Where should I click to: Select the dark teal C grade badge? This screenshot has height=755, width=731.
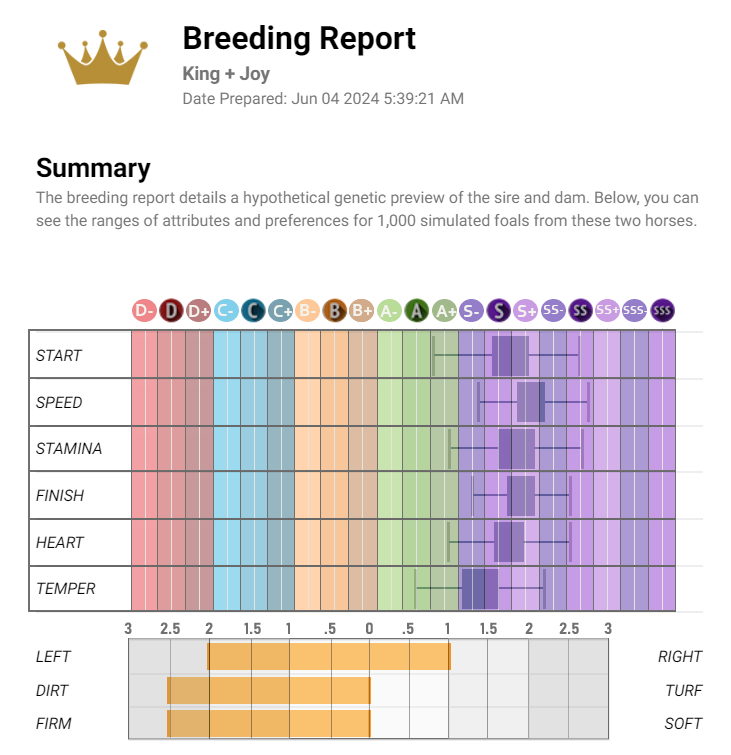point(253,311)
